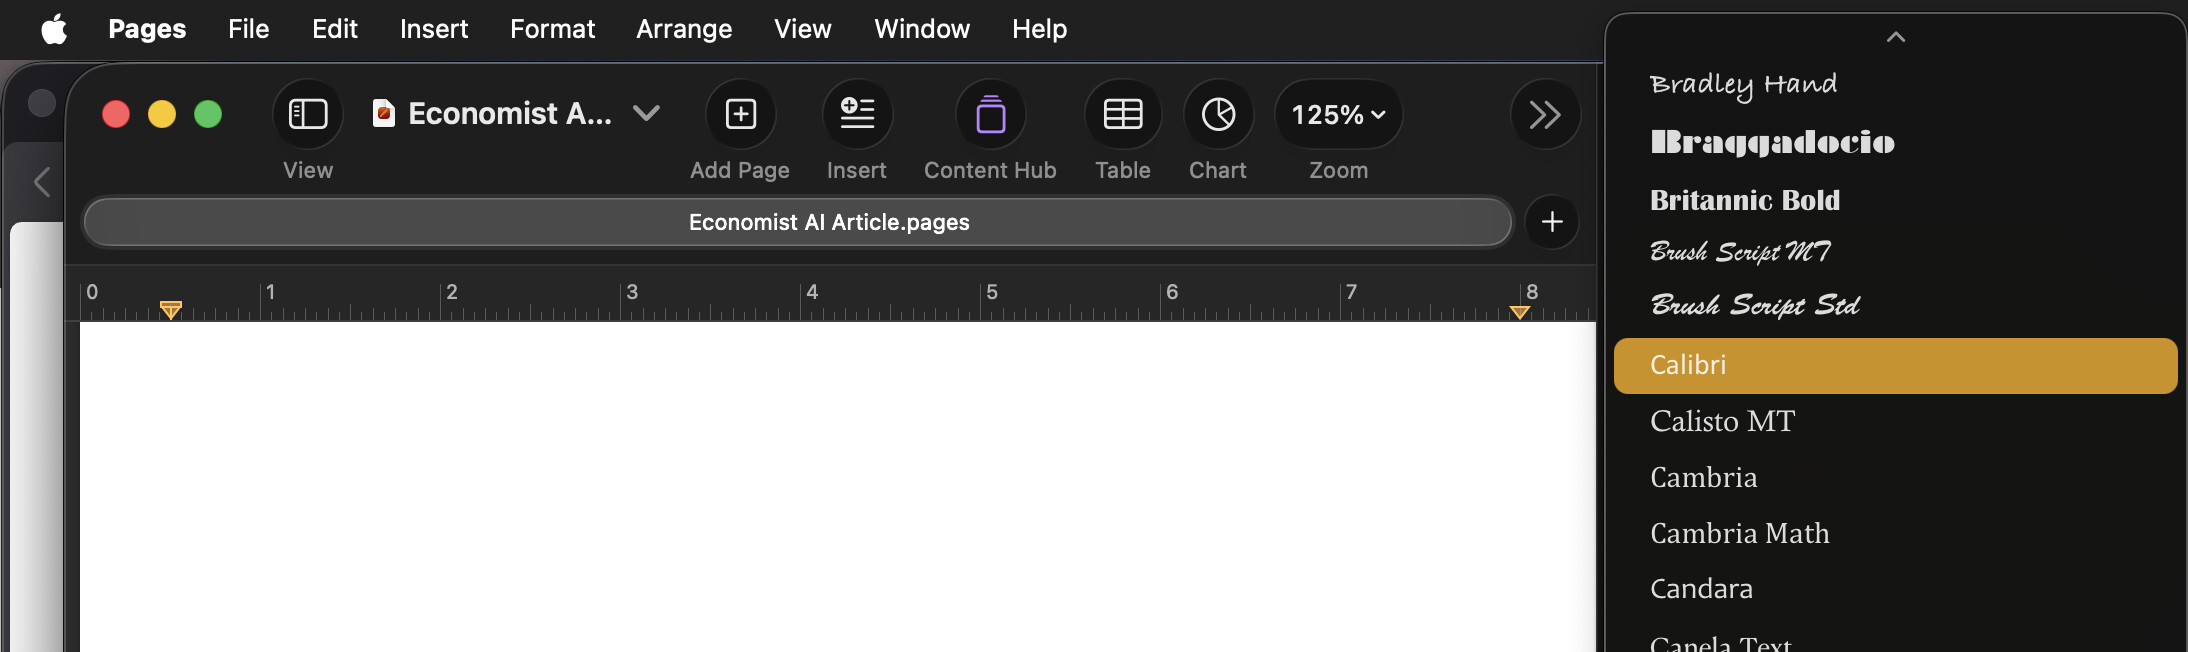
Task: Open the Format menu
Action: (x=552, y=29)
